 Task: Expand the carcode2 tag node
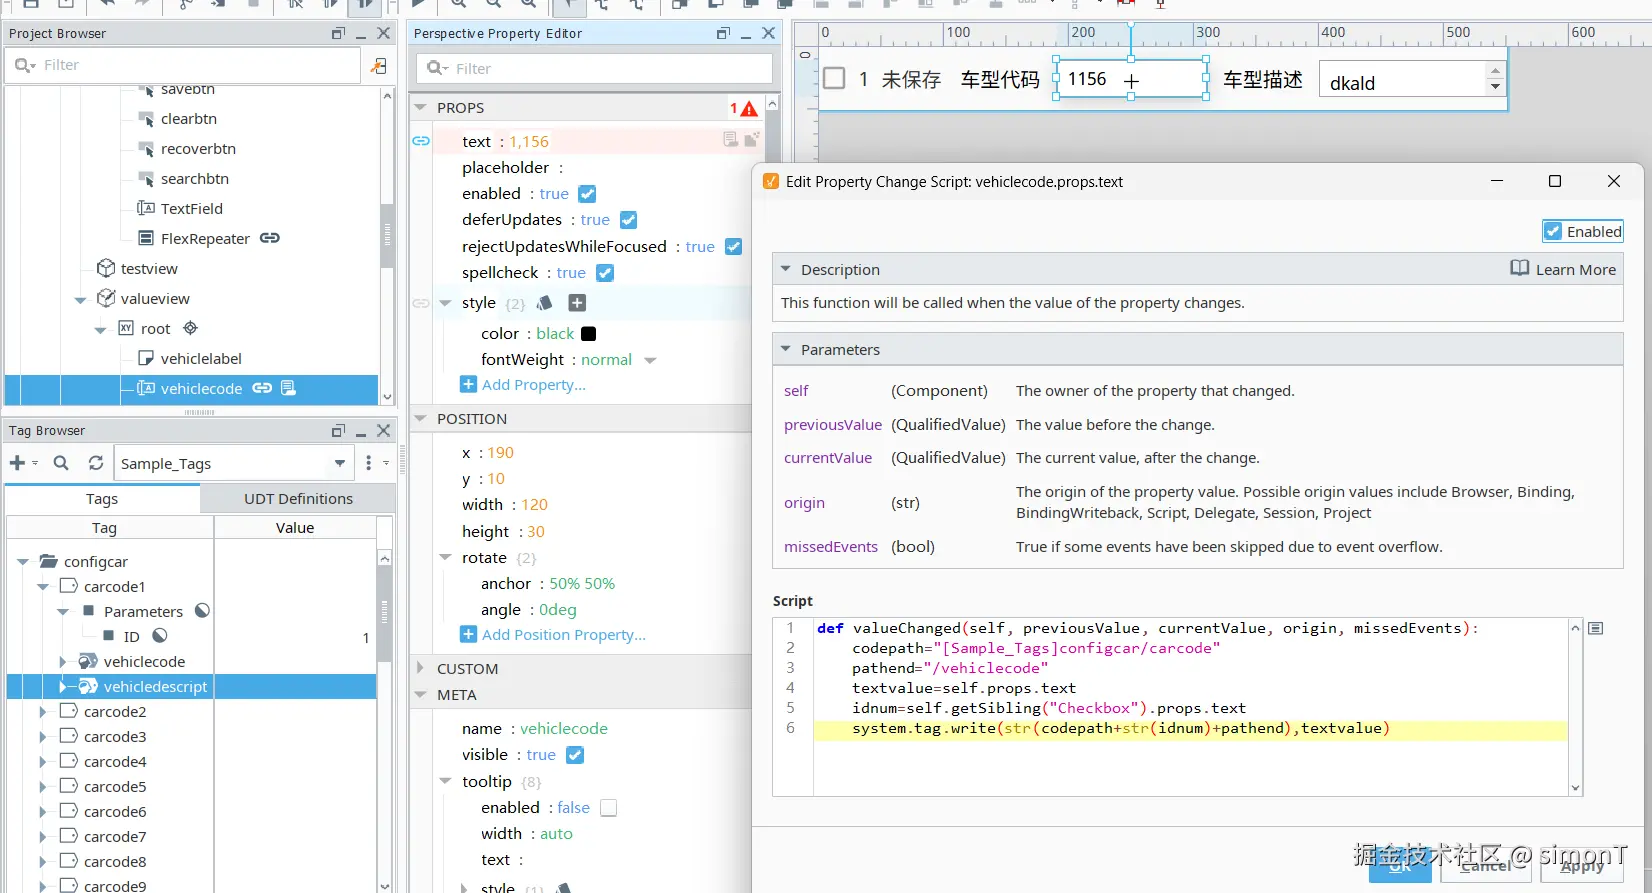43,712
